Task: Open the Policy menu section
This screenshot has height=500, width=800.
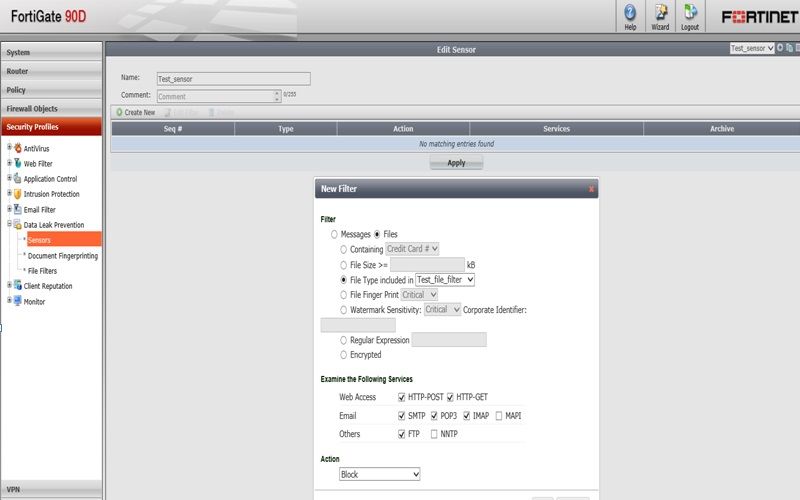Action: pos(52,89)
